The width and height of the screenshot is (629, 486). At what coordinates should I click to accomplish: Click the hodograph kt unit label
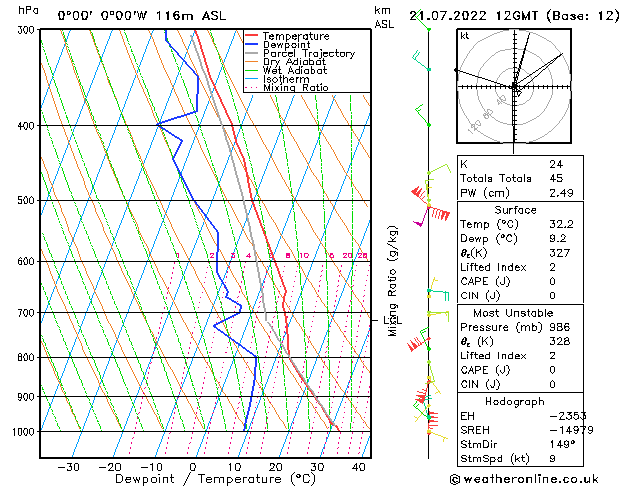tap(464, 36)
